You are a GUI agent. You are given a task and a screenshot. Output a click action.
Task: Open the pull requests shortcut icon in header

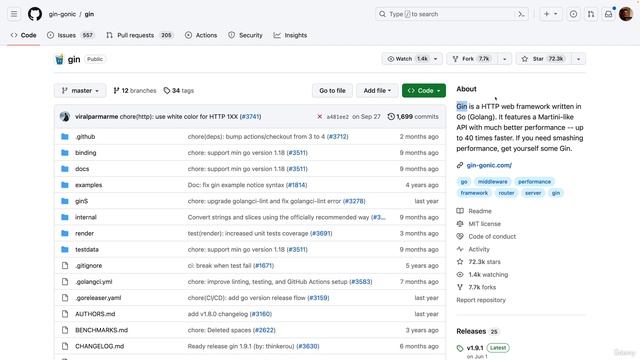[591, 14]
